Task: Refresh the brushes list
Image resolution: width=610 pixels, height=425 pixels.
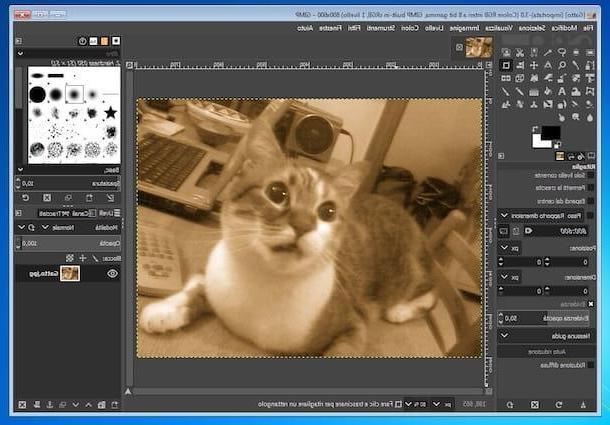Action: (25, 198)
